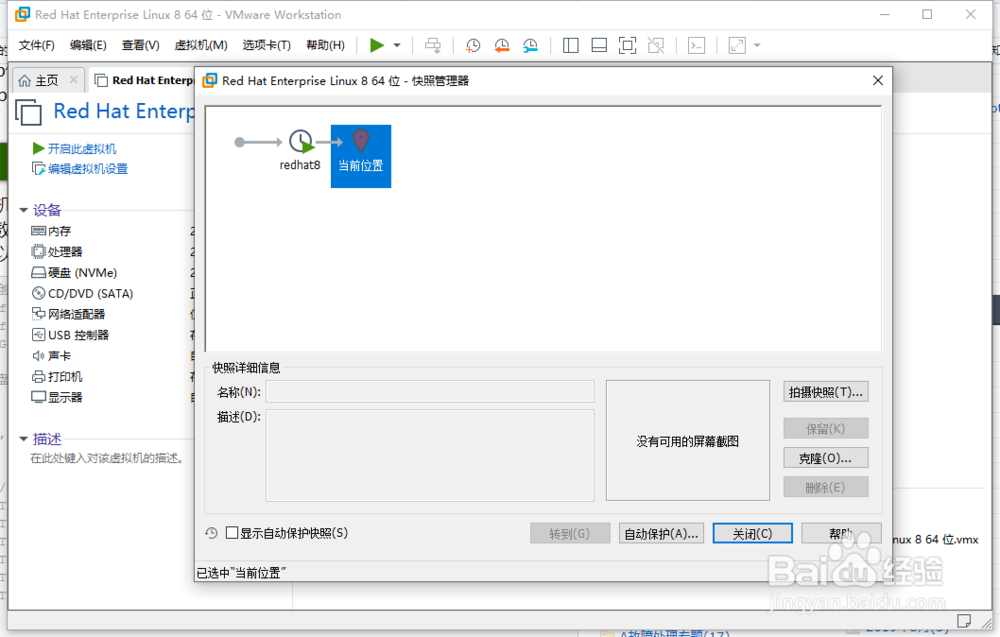Click the take snapshot clock icon

[x=473, y=45]
